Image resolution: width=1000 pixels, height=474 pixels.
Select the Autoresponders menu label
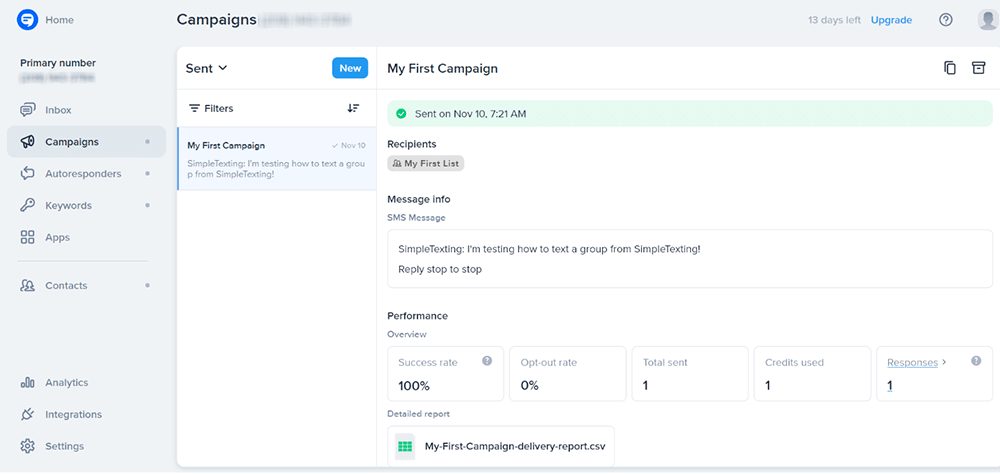tap(83, 174)
